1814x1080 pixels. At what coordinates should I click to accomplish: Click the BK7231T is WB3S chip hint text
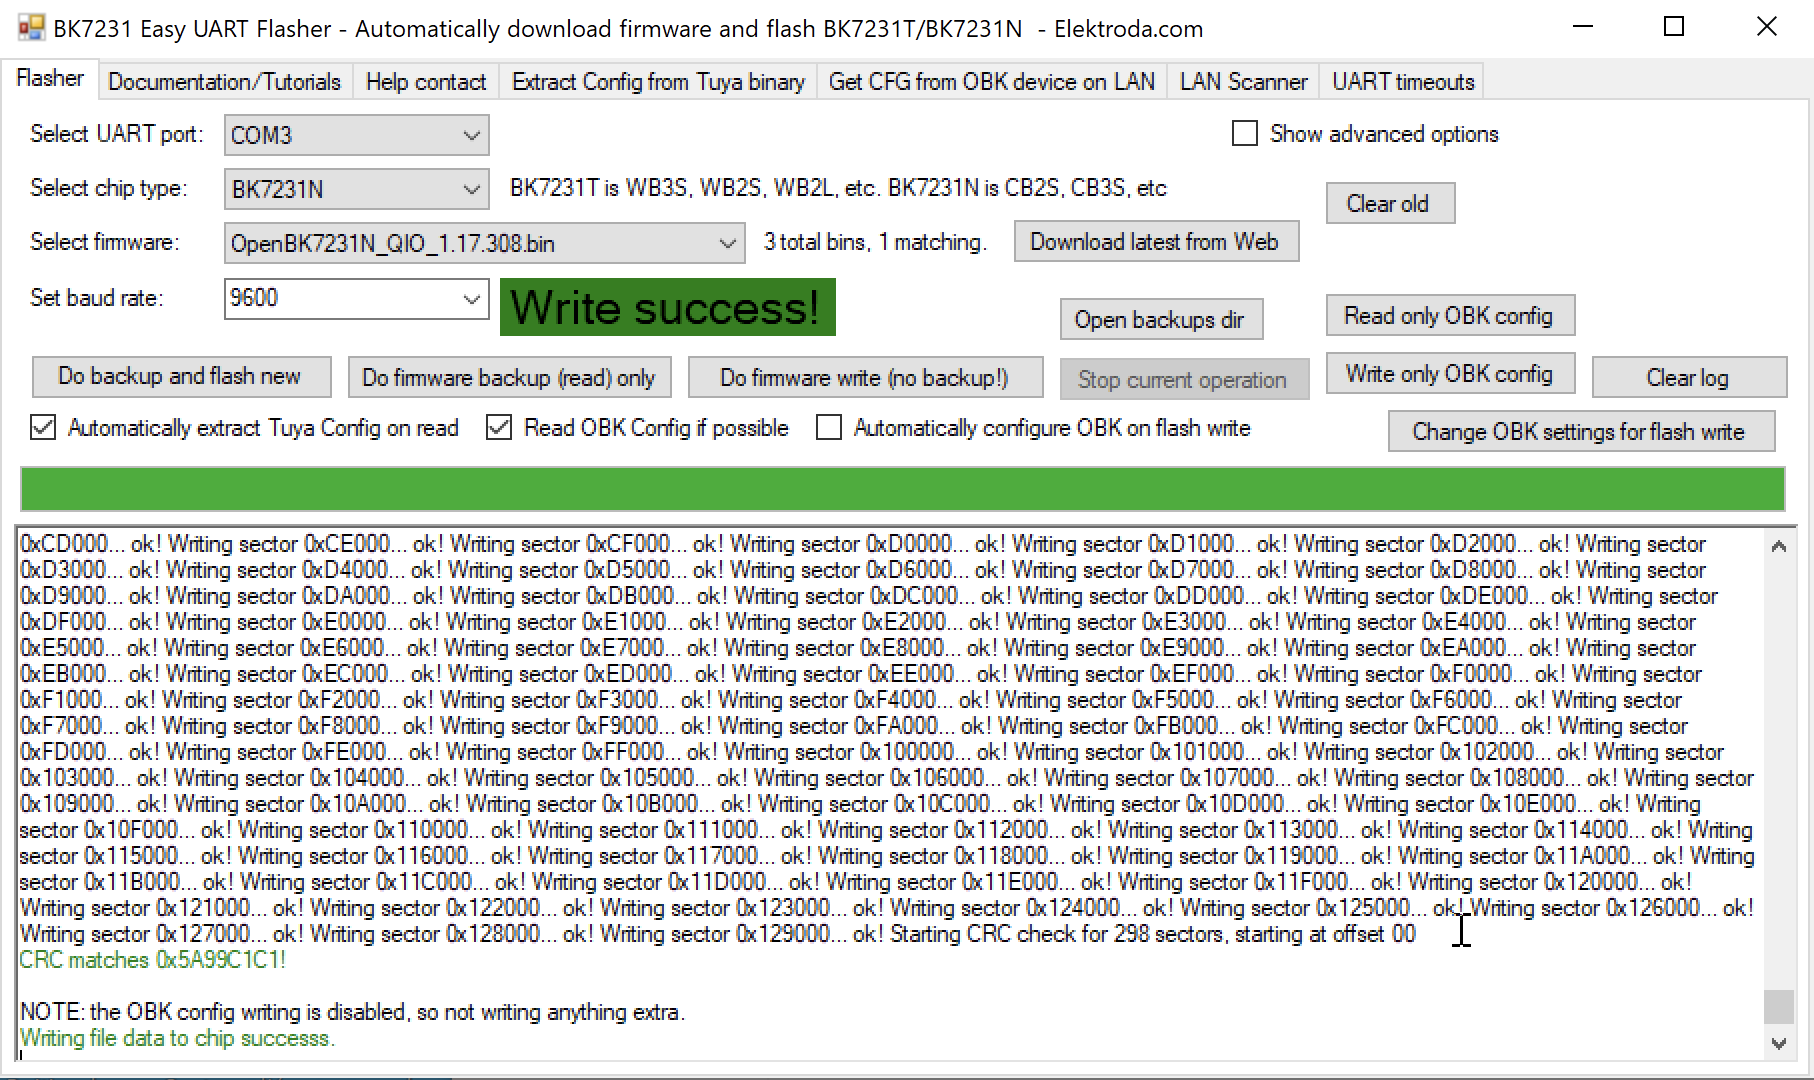point(838,188)
